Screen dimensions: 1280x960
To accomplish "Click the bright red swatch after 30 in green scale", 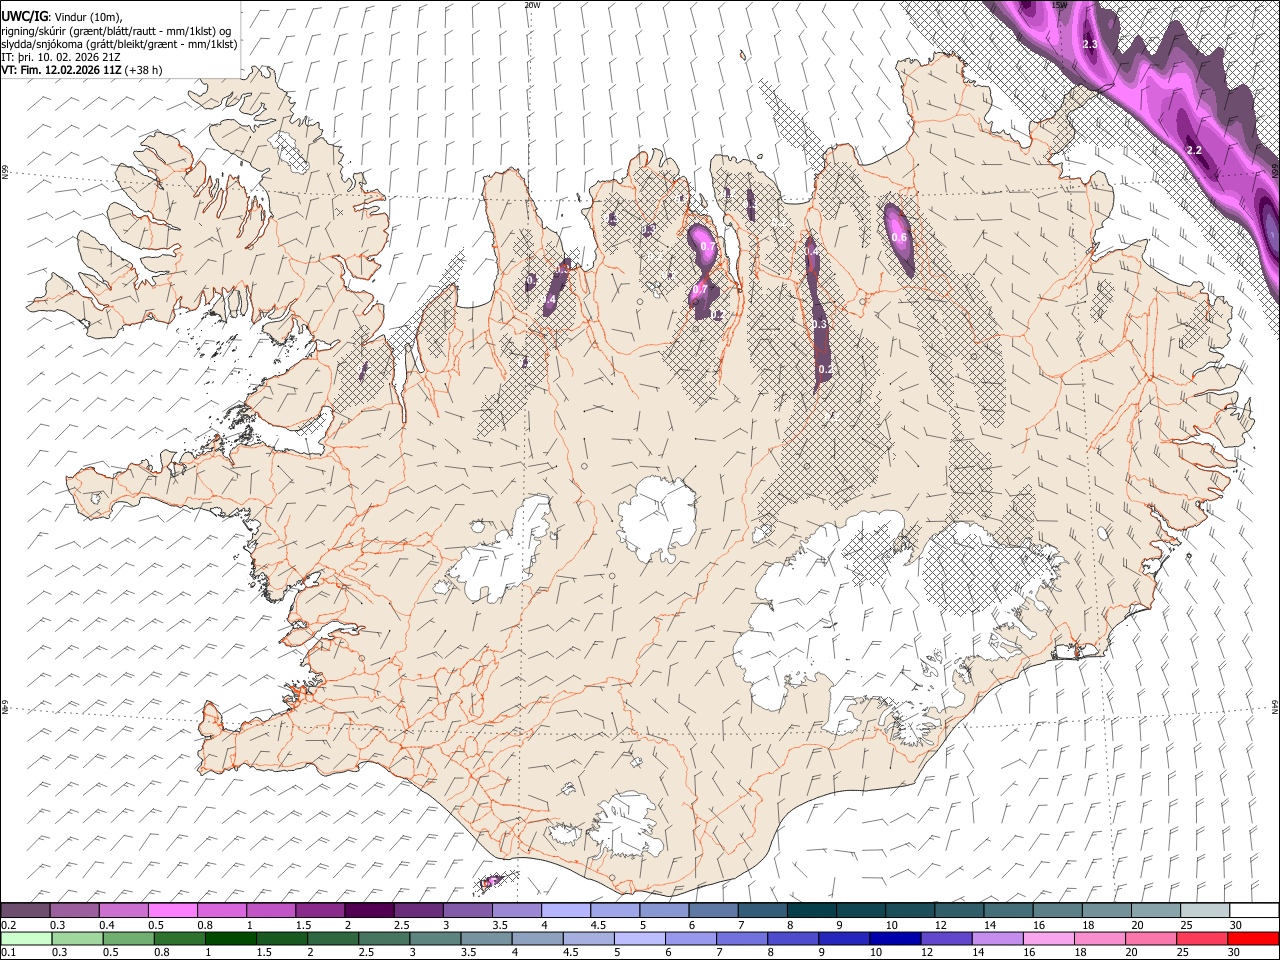I will (x=1253, y=938).
